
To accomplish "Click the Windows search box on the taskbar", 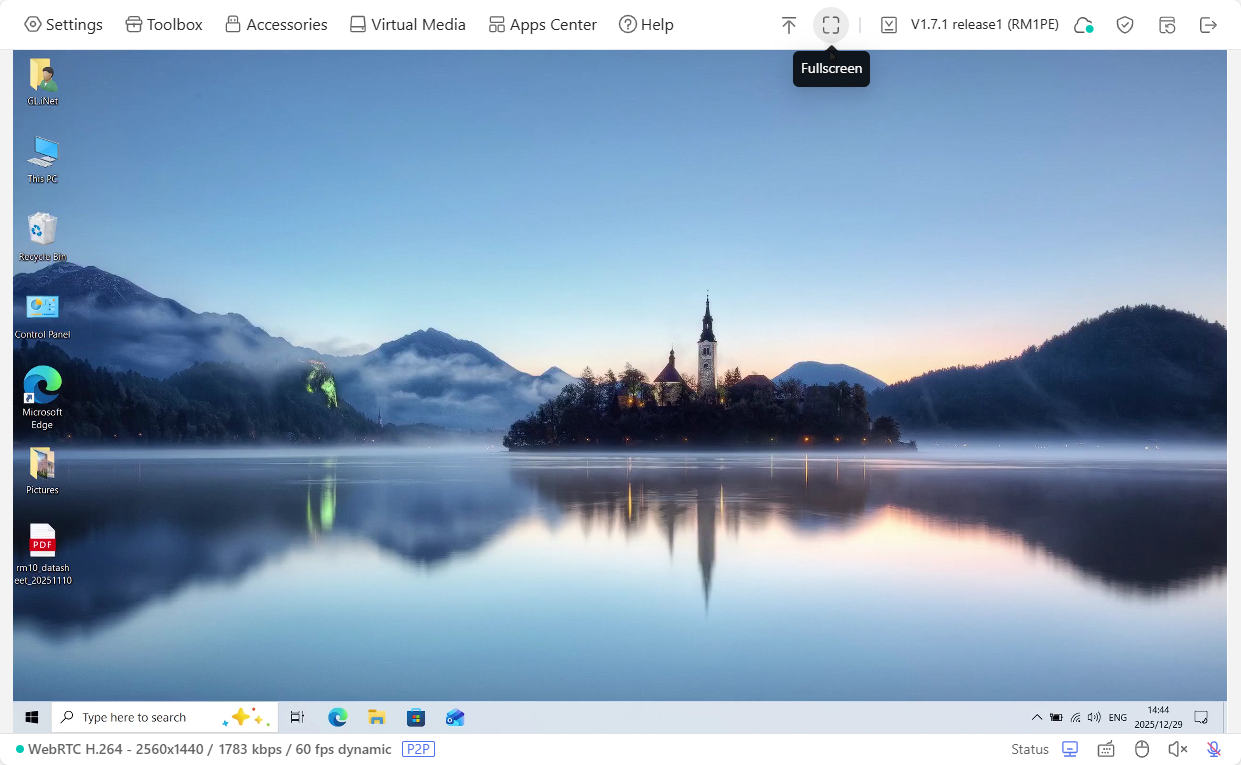I will [x=165, y=717].
